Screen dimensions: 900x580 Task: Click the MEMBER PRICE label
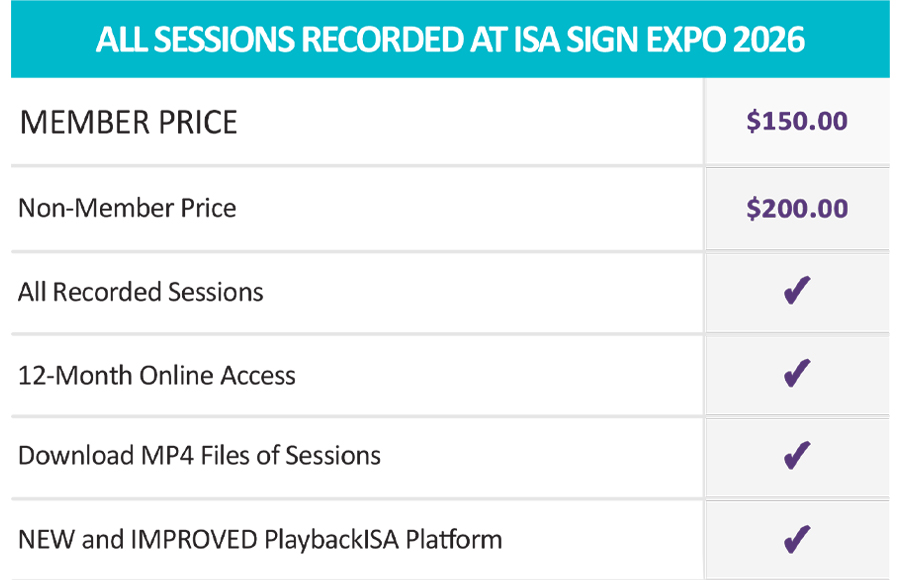129,123
